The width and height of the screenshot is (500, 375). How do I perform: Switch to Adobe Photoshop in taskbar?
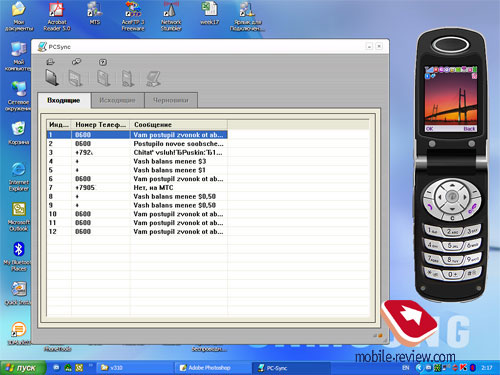pyautogui.click(x=212, y=368)
